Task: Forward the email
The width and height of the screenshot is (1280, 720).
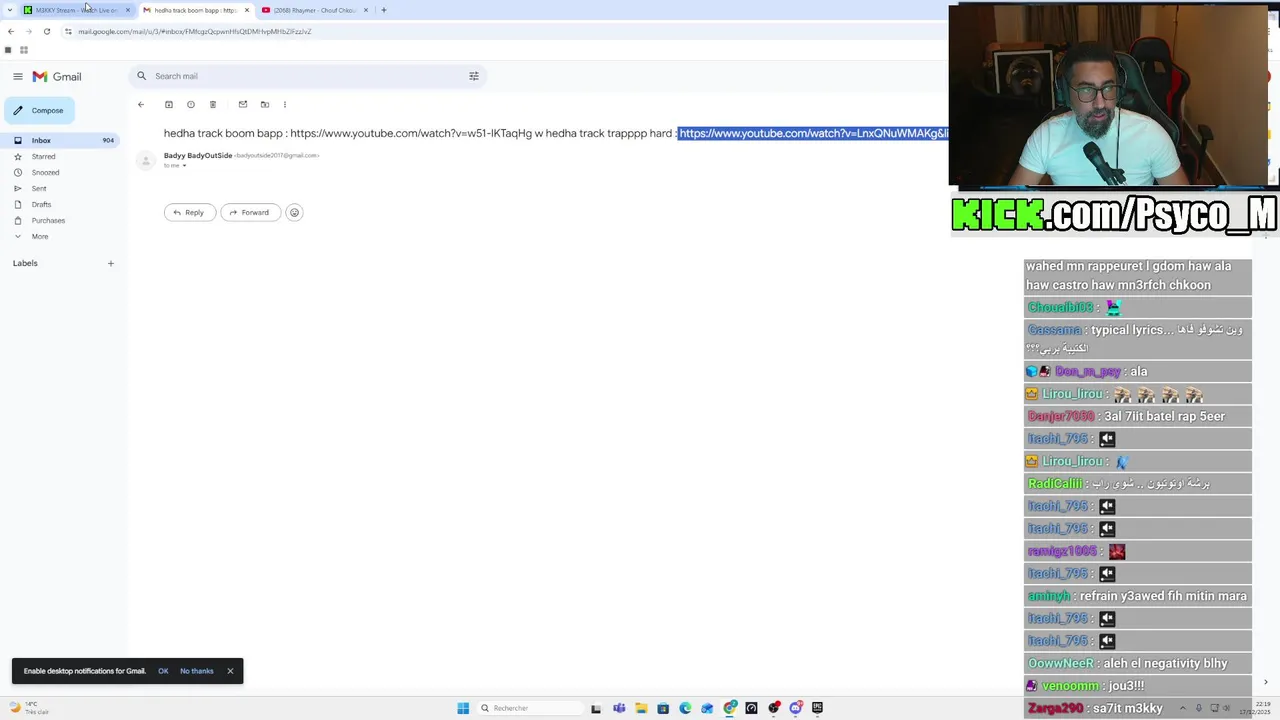Action: pyautogui.click(x=250, y=212)
